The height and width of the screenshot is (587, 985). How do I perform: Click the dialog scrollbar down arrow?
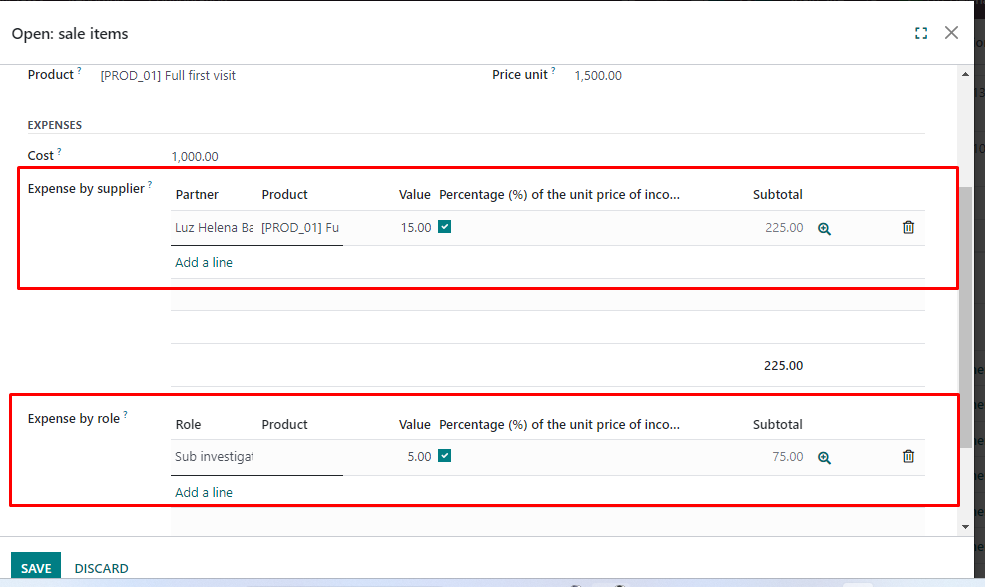point(966,527)
